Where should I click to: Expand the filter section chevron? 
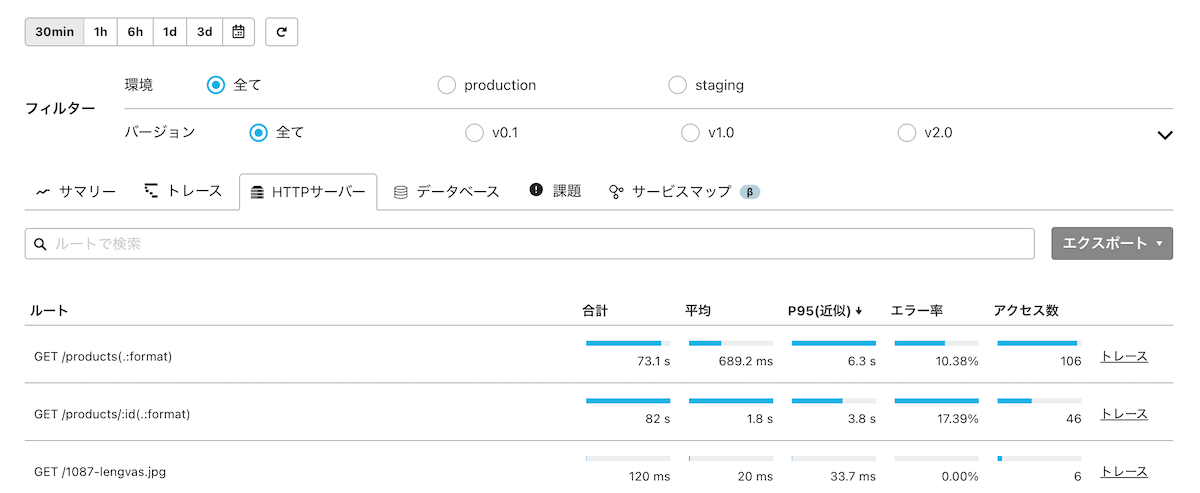pos(1164,135)
